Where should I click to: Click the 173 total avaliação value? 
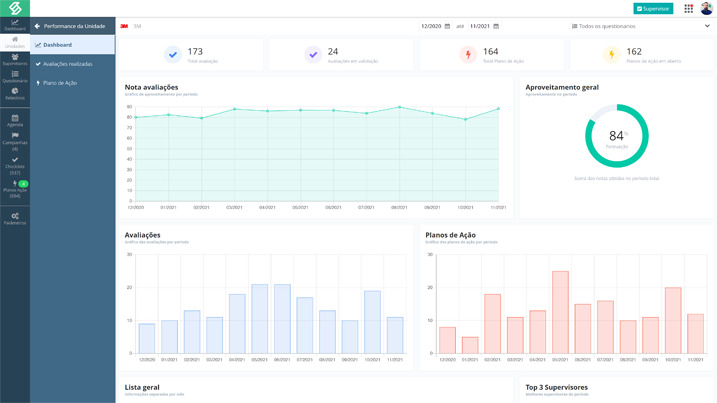pyautogui.click(x=195, y=52)
